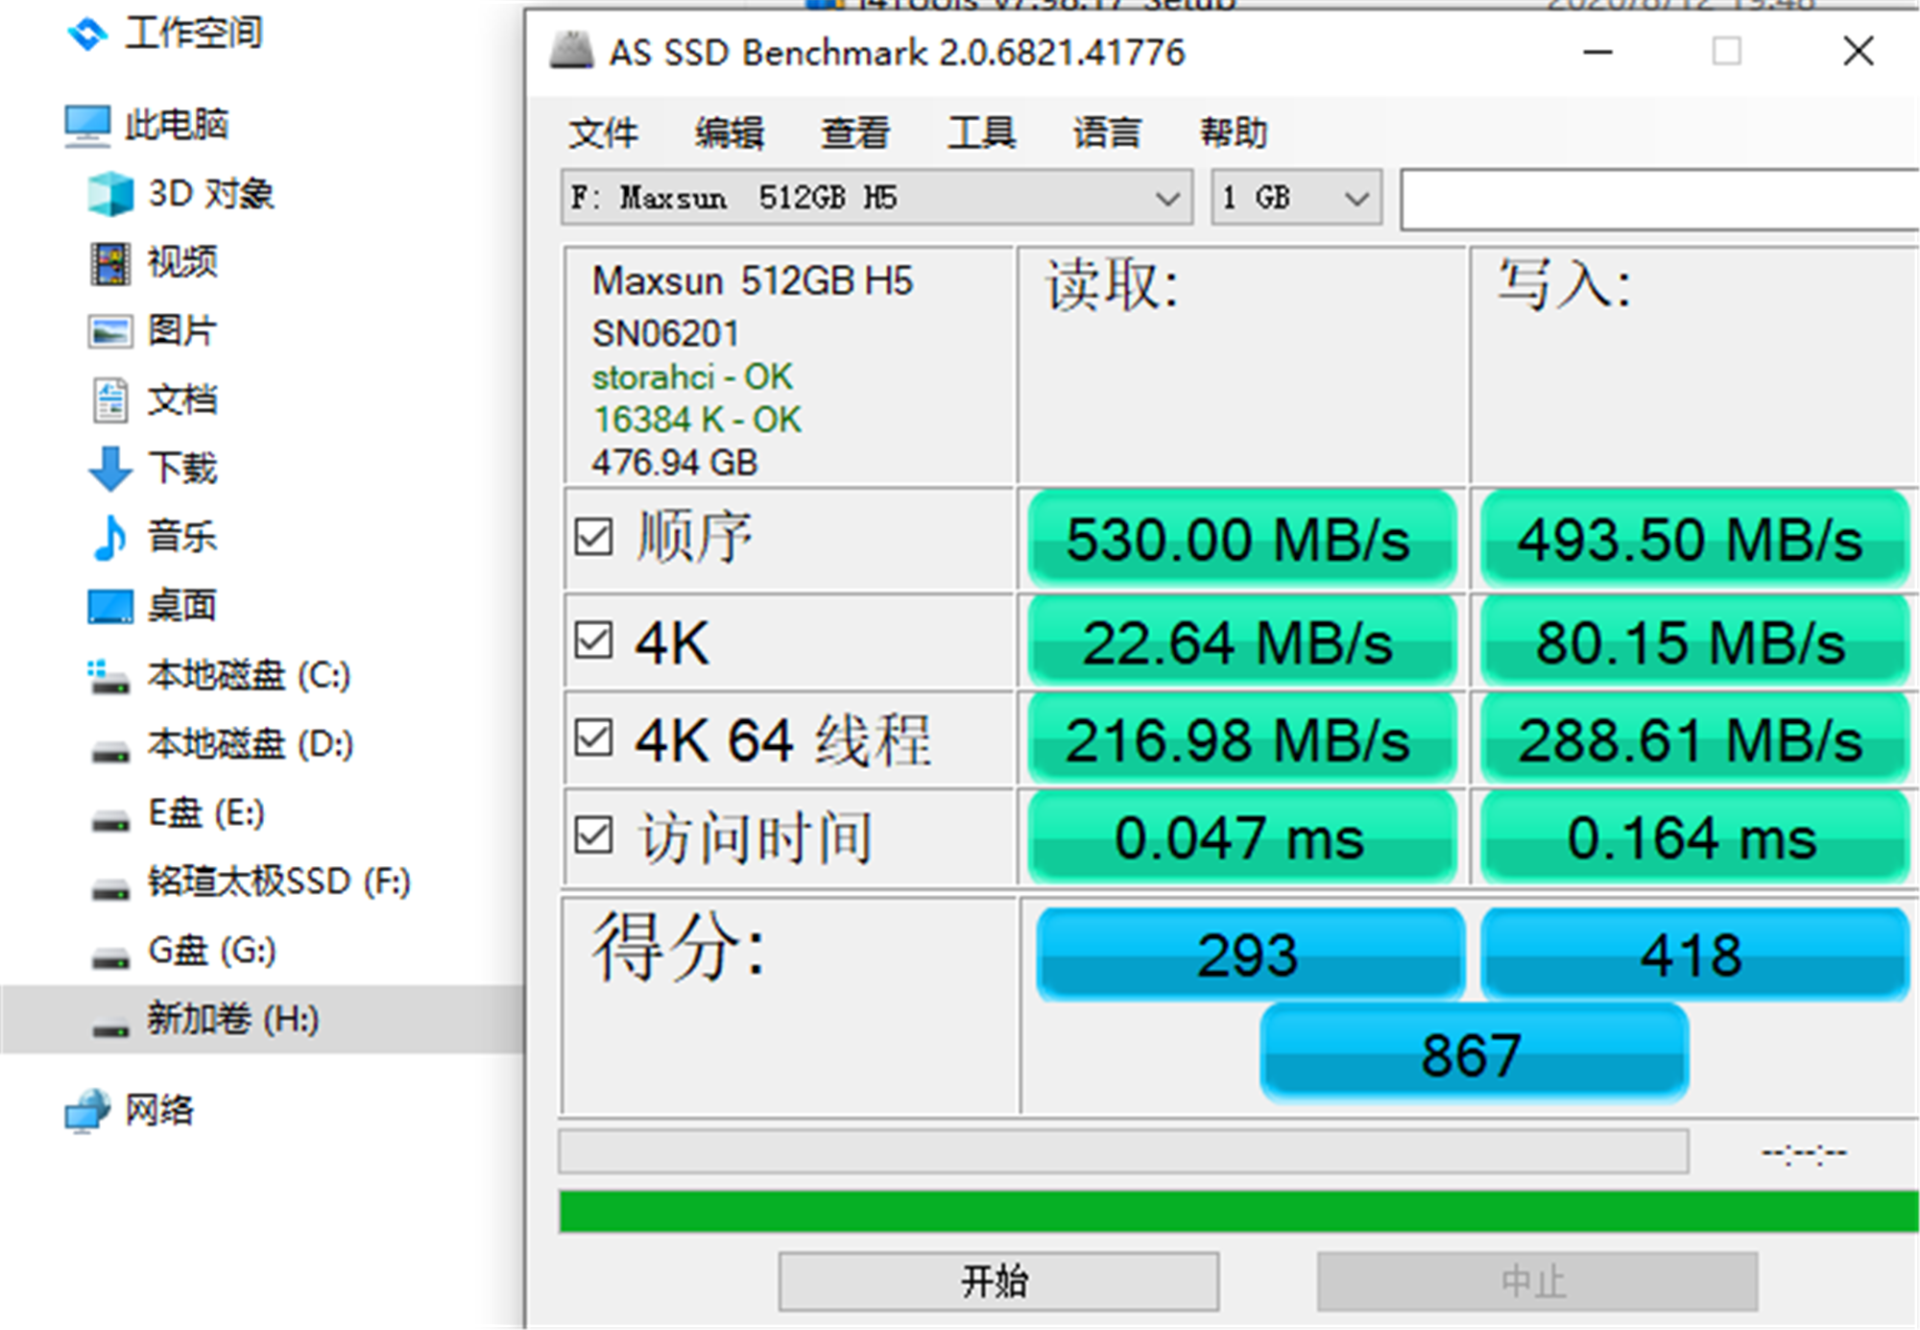Viewport: 1920px width, 1330px height.
Task: Click the G盘 (G:) drive icon
Action: [110, 957]
